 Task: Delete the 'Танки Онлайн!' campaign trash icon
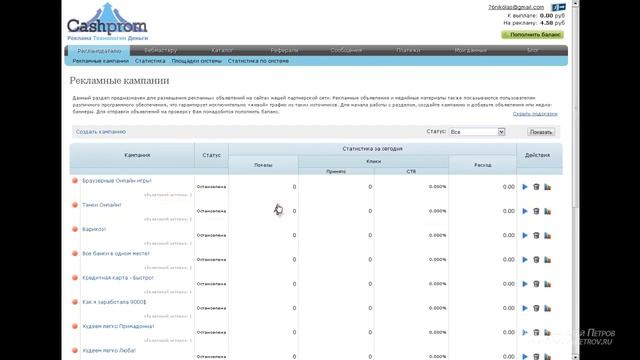click(x=536, y=211)
